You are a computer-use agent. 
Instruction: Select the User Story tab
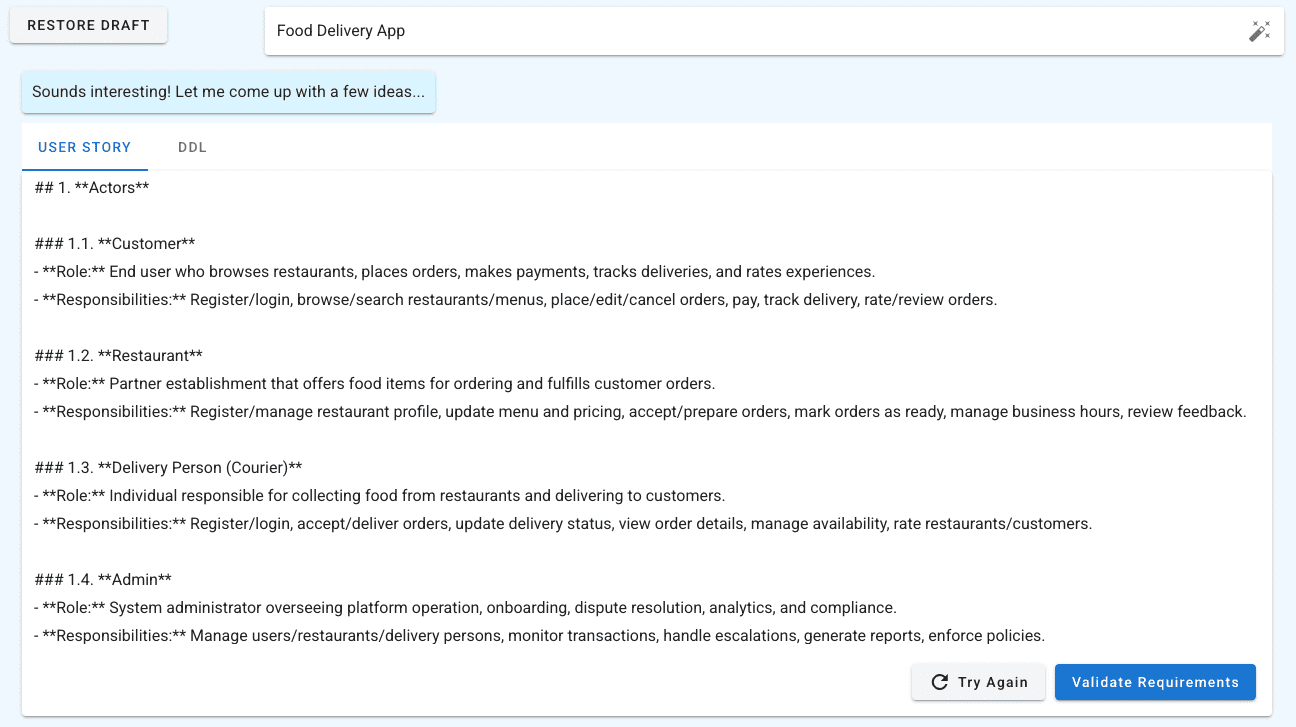(x=85, y=147)
